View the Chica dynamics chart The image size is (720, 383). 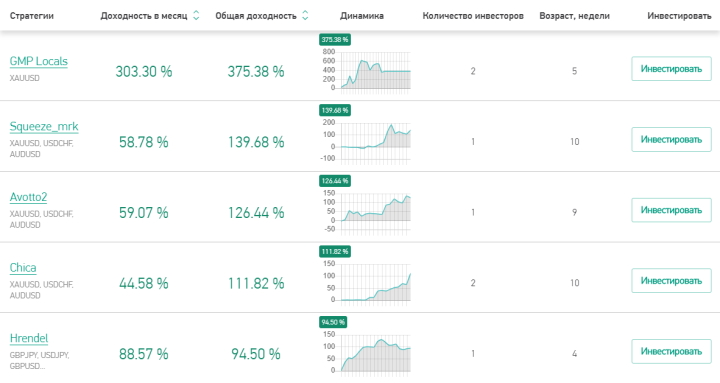(366, 283)
